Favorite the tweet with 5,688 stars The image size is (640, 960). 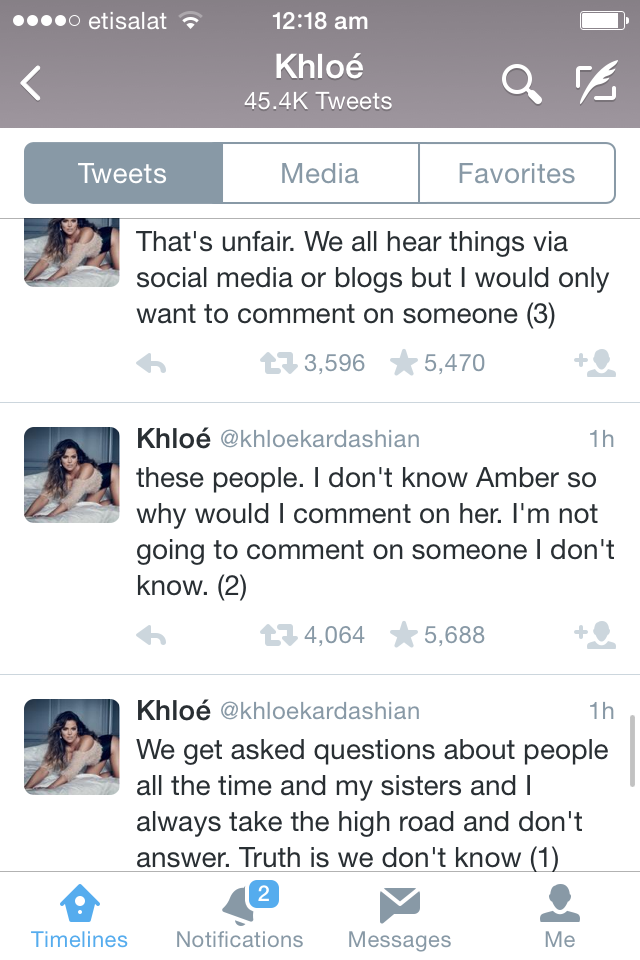(x=404, y=635)
